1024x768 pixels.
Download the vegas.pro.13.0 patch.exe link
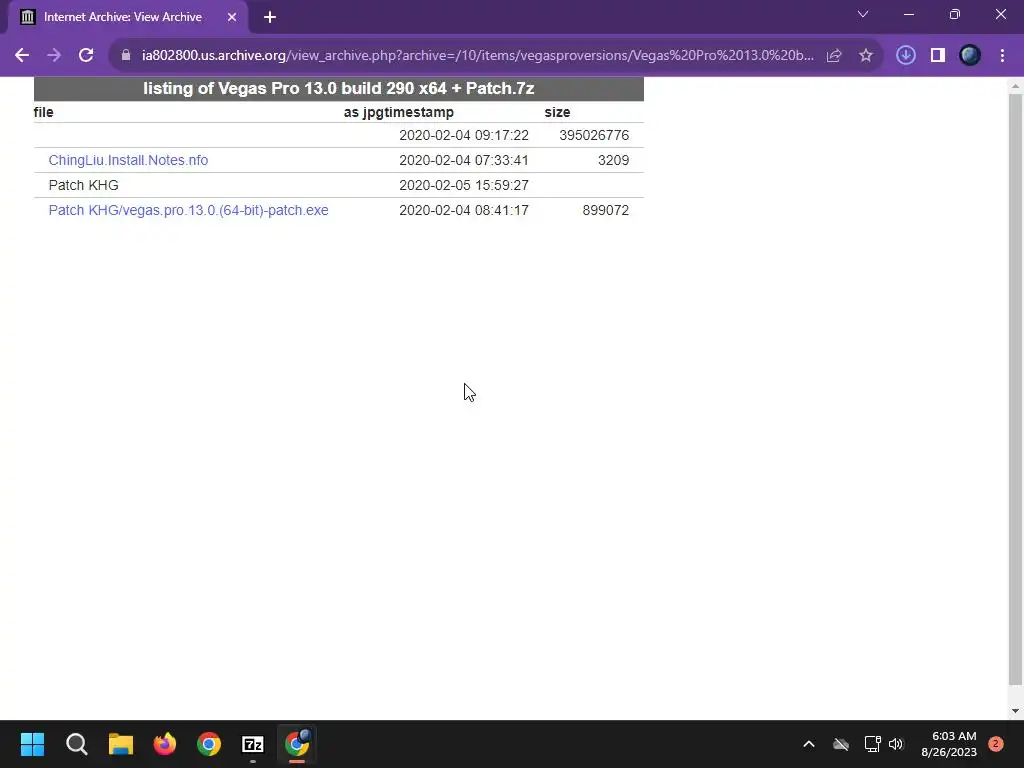tap(188, 210)
